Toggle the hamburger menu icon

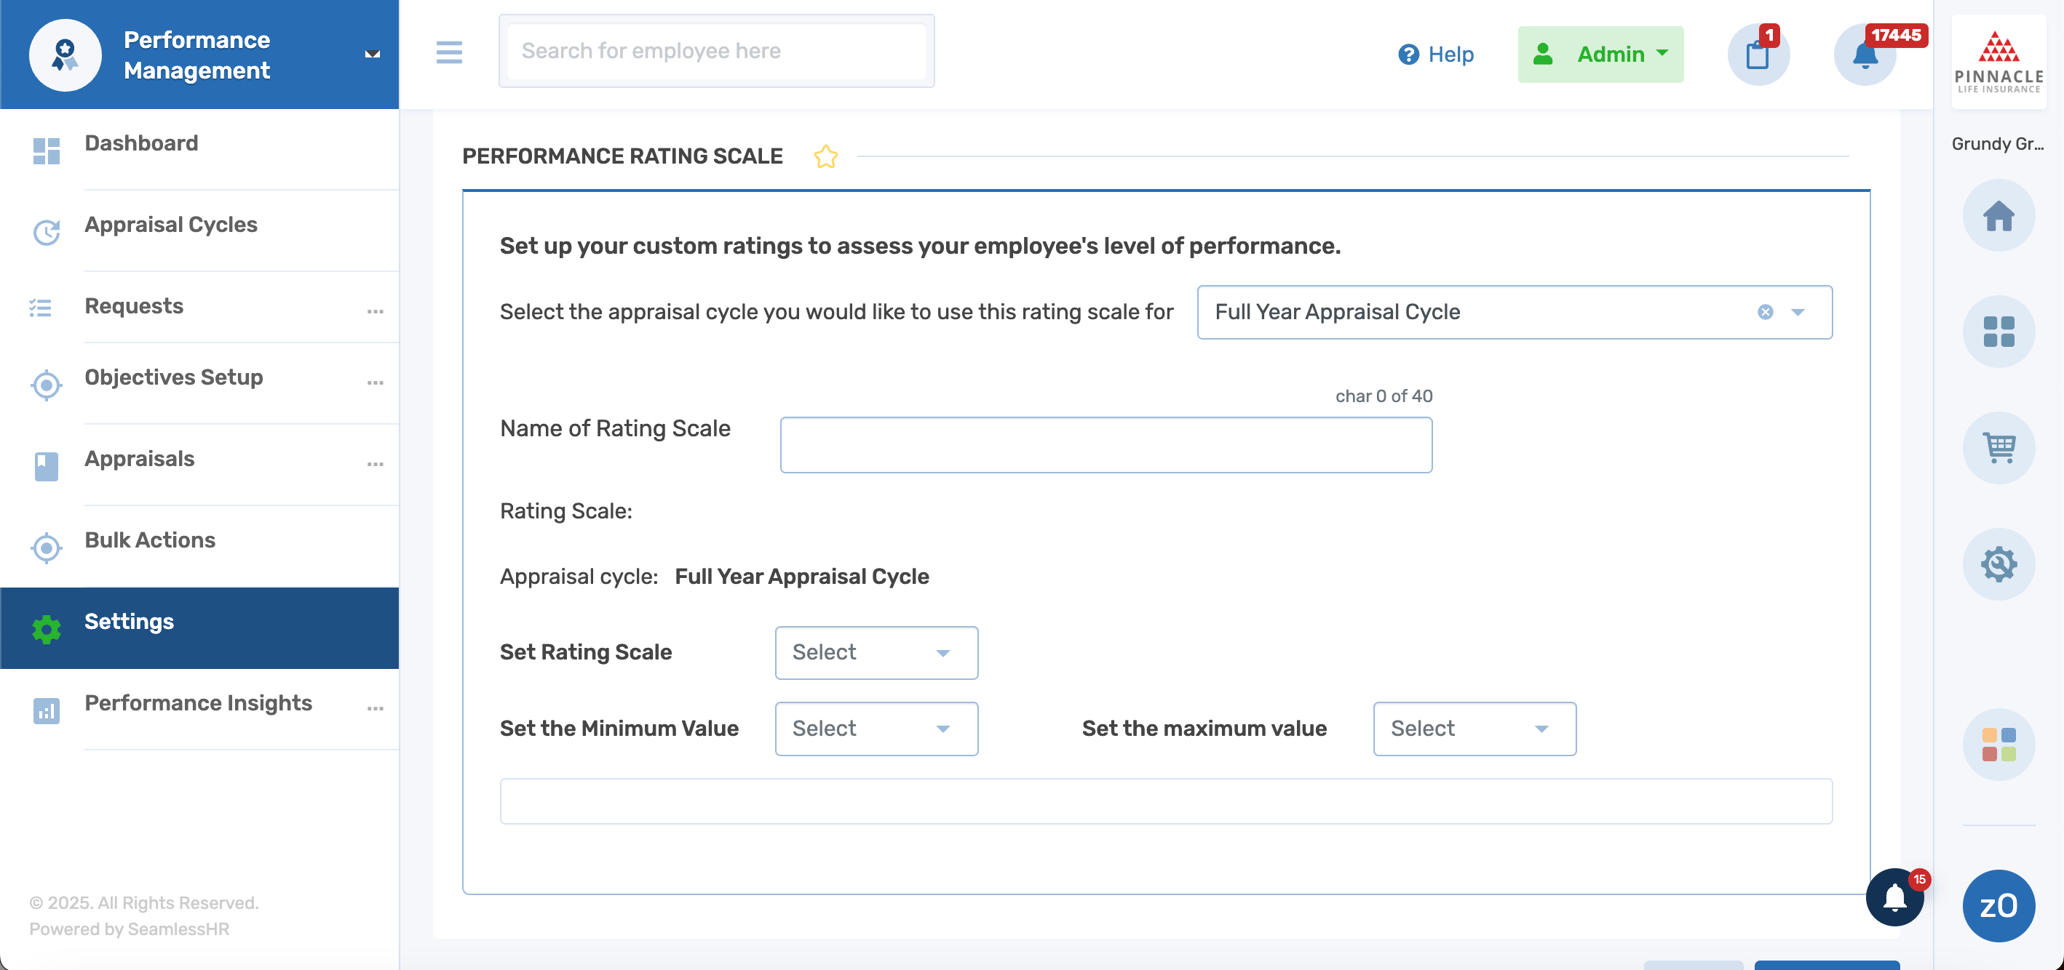point(449,52)
